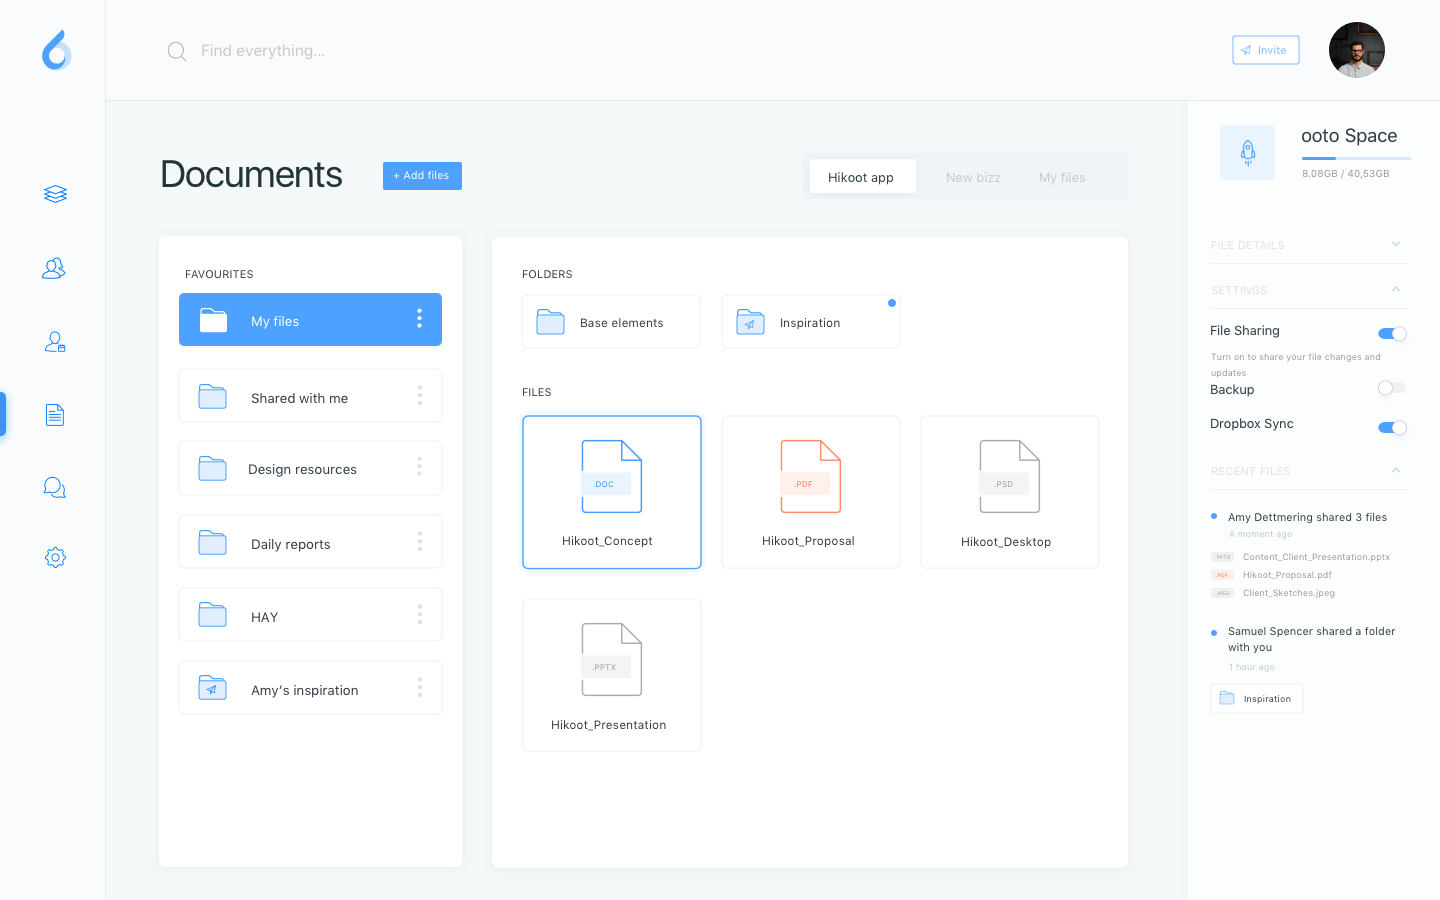
Task: Expand the File Details section chevron
Action: (1396, 244)
